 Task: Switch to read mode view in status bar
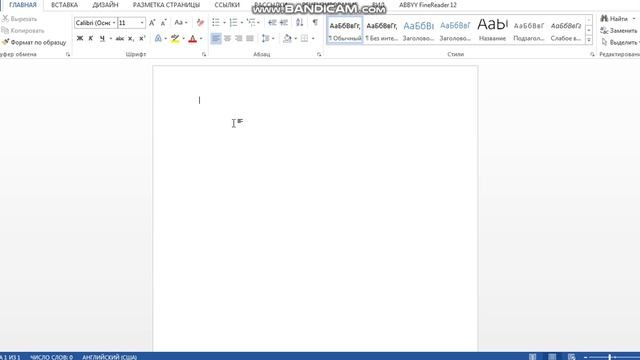[533, 357]
